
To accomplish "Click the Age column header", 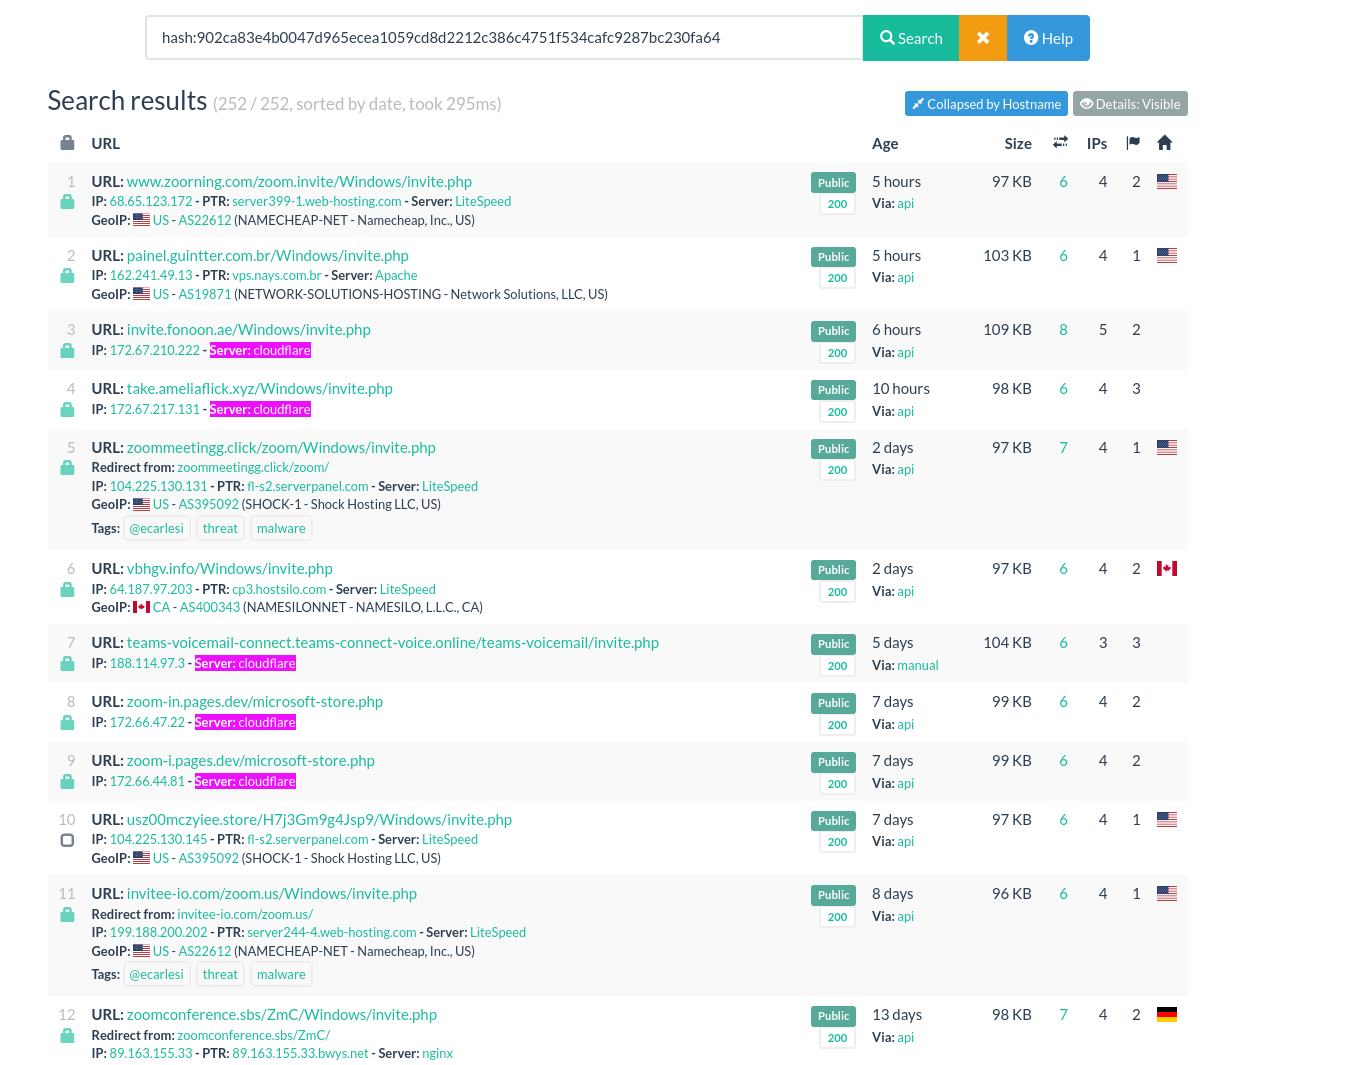I will 885,144.
